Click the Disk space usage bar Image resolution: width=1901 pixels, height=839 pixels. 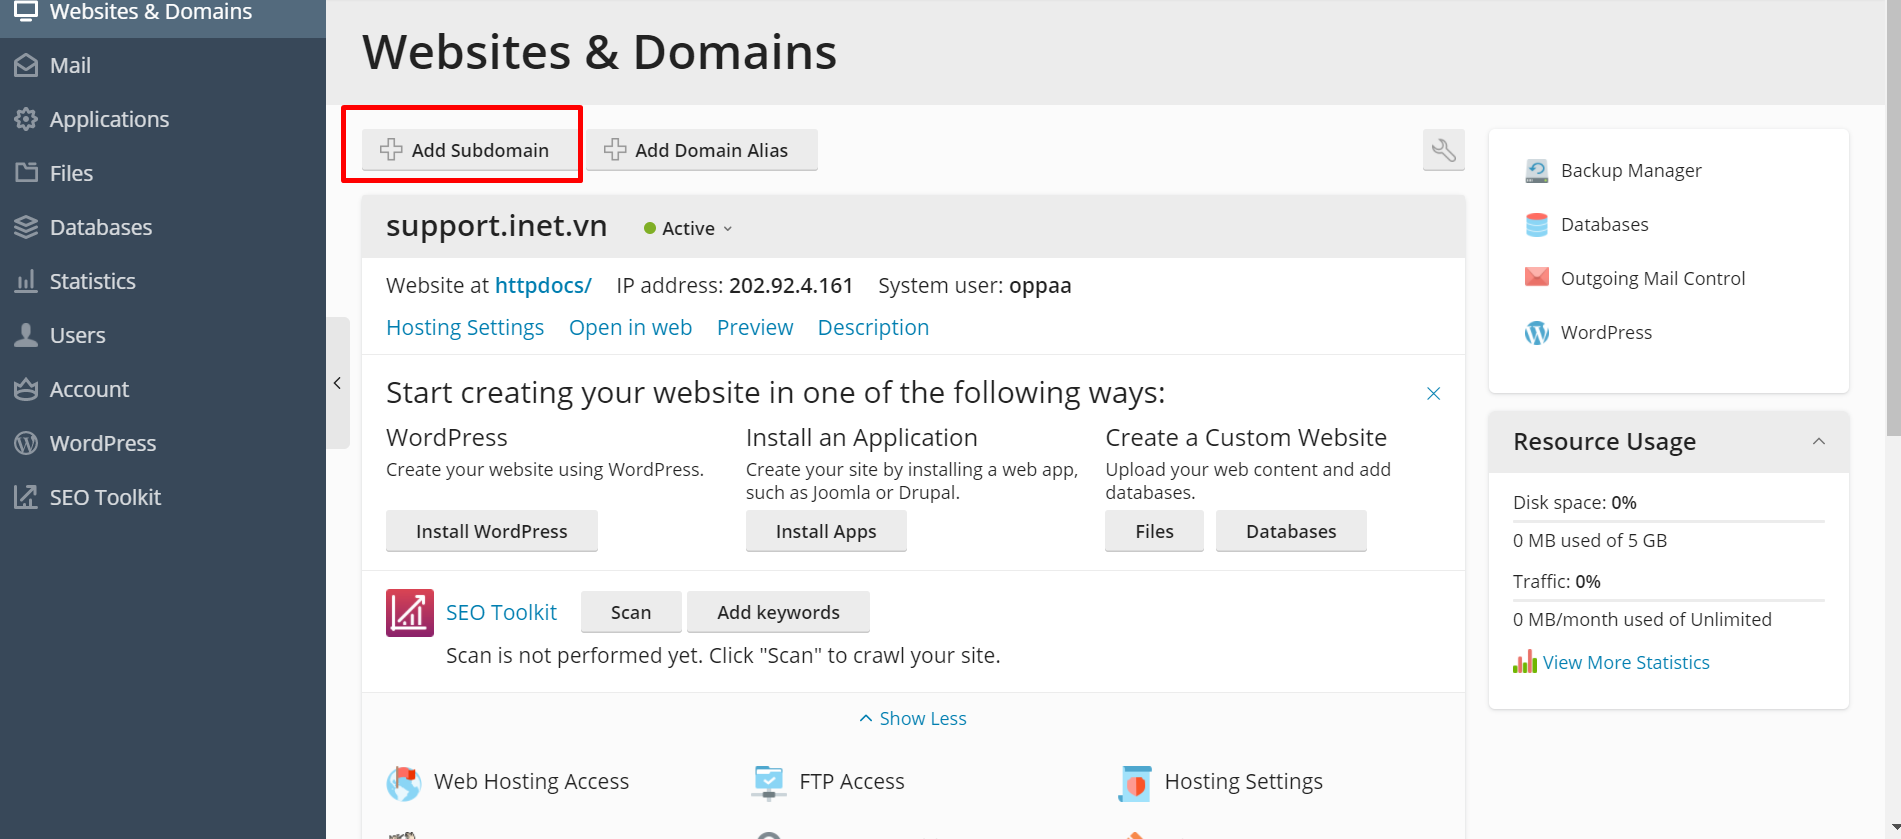1669,521
